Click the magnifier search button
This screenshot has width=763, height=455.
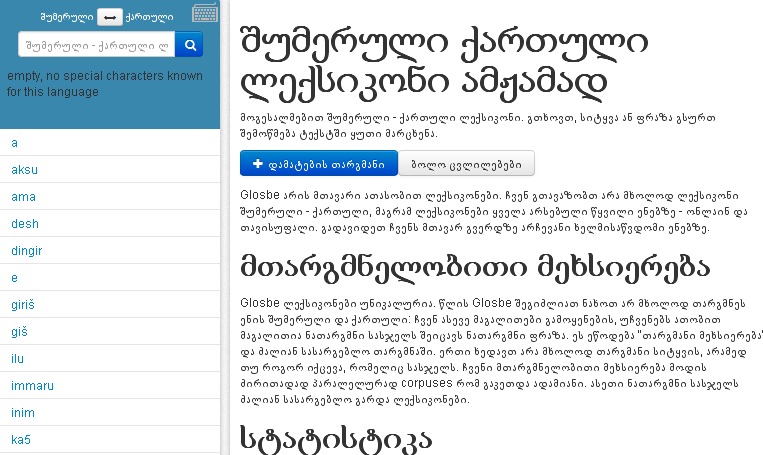pos(189,45)
